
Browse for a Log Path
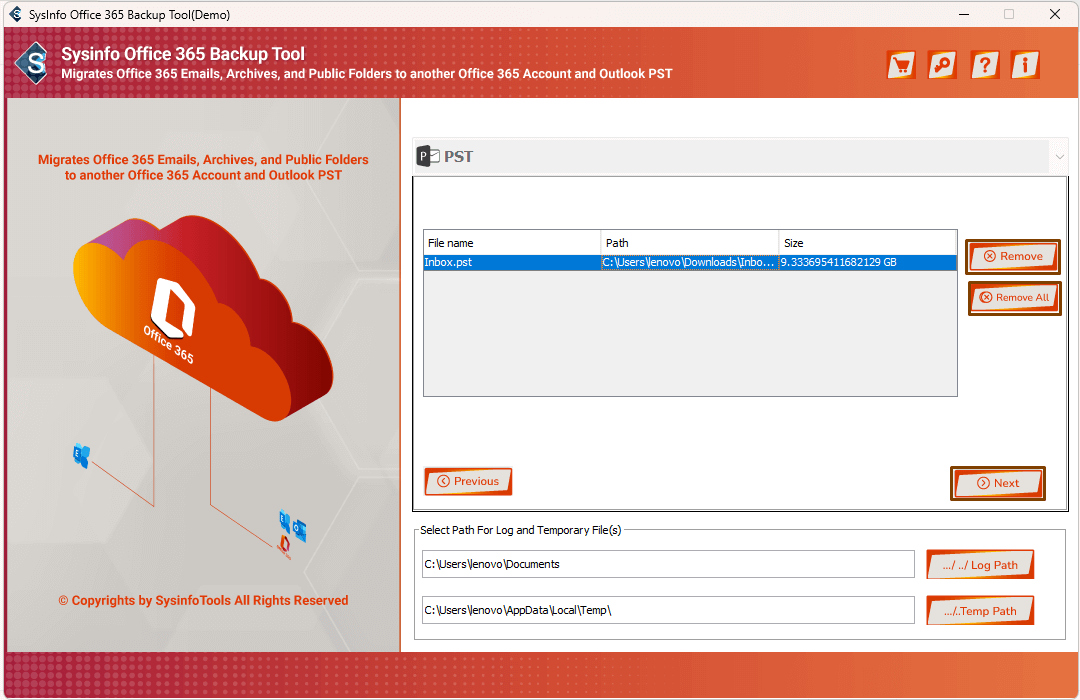[x=979, y=565]
